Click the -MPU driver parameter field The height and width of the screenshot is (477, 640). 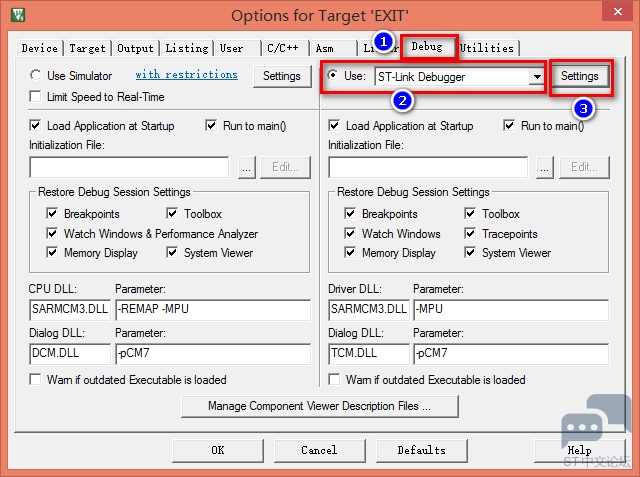tap(511, 310)
